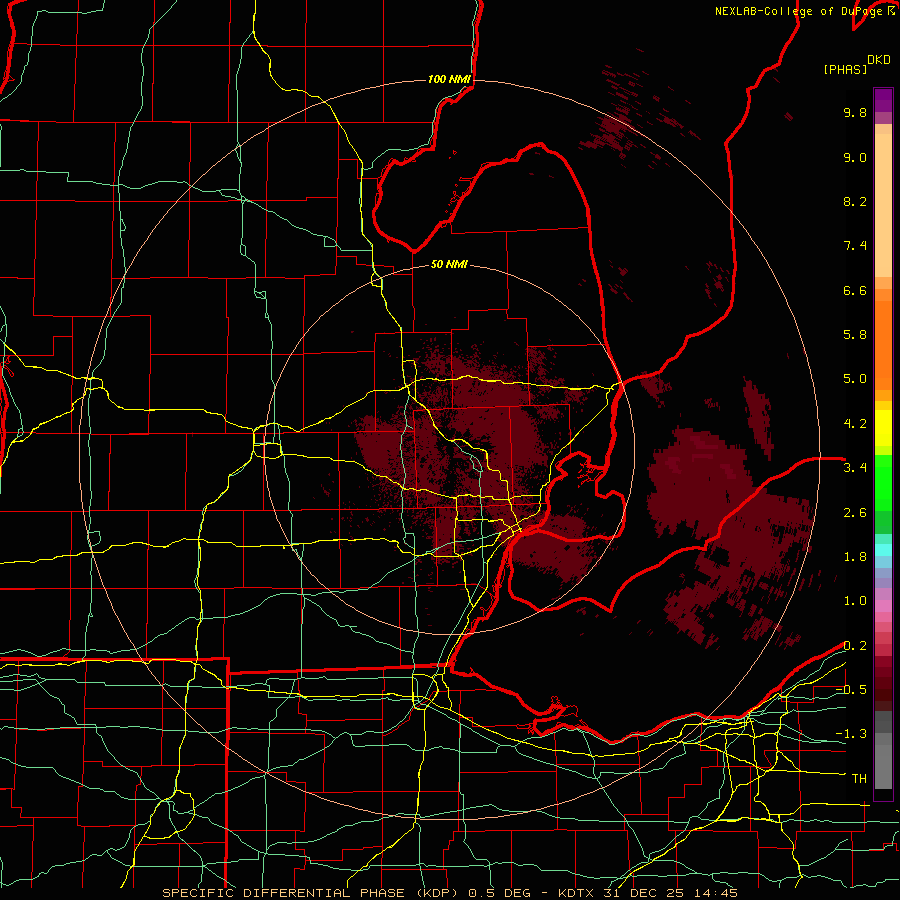
Task: Select the 2.6 legend value
Action: 855,513
